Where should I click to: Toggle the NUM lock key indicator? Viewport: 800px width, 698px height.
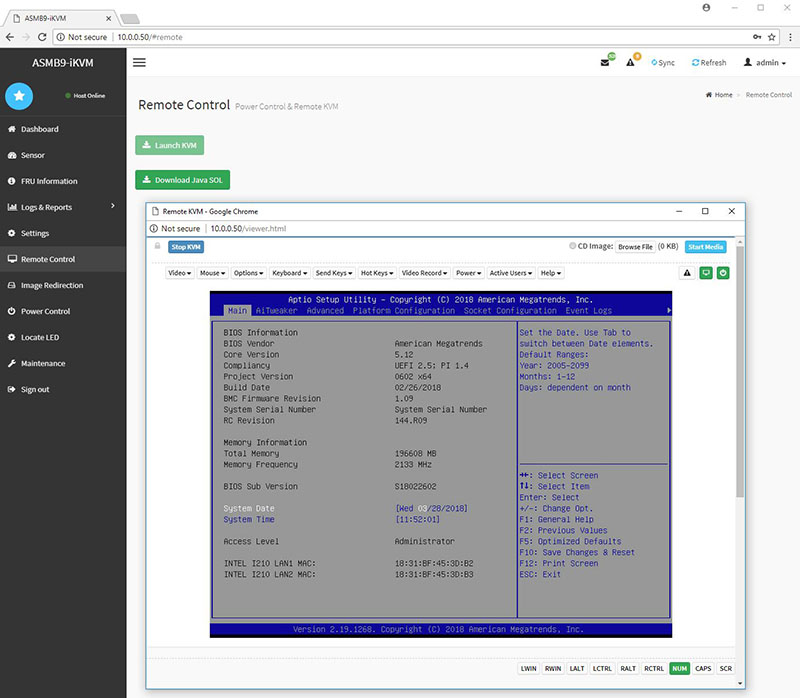pos(680,668)
